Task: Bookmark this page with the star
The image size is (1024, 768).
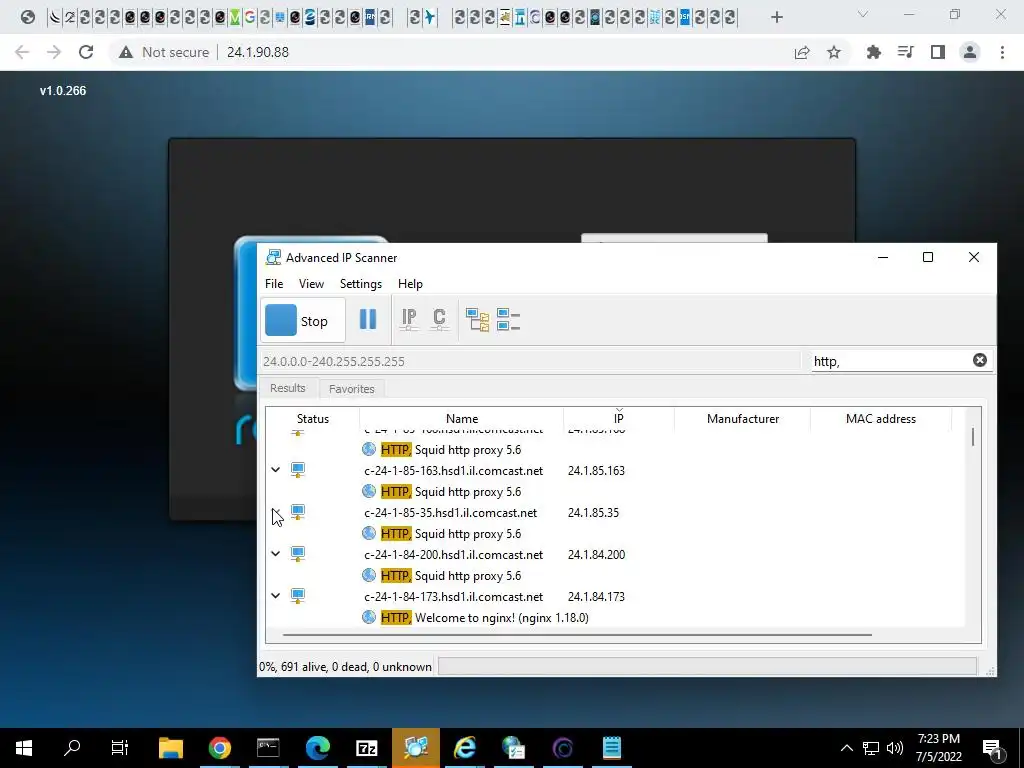Action: pos(834,52)
